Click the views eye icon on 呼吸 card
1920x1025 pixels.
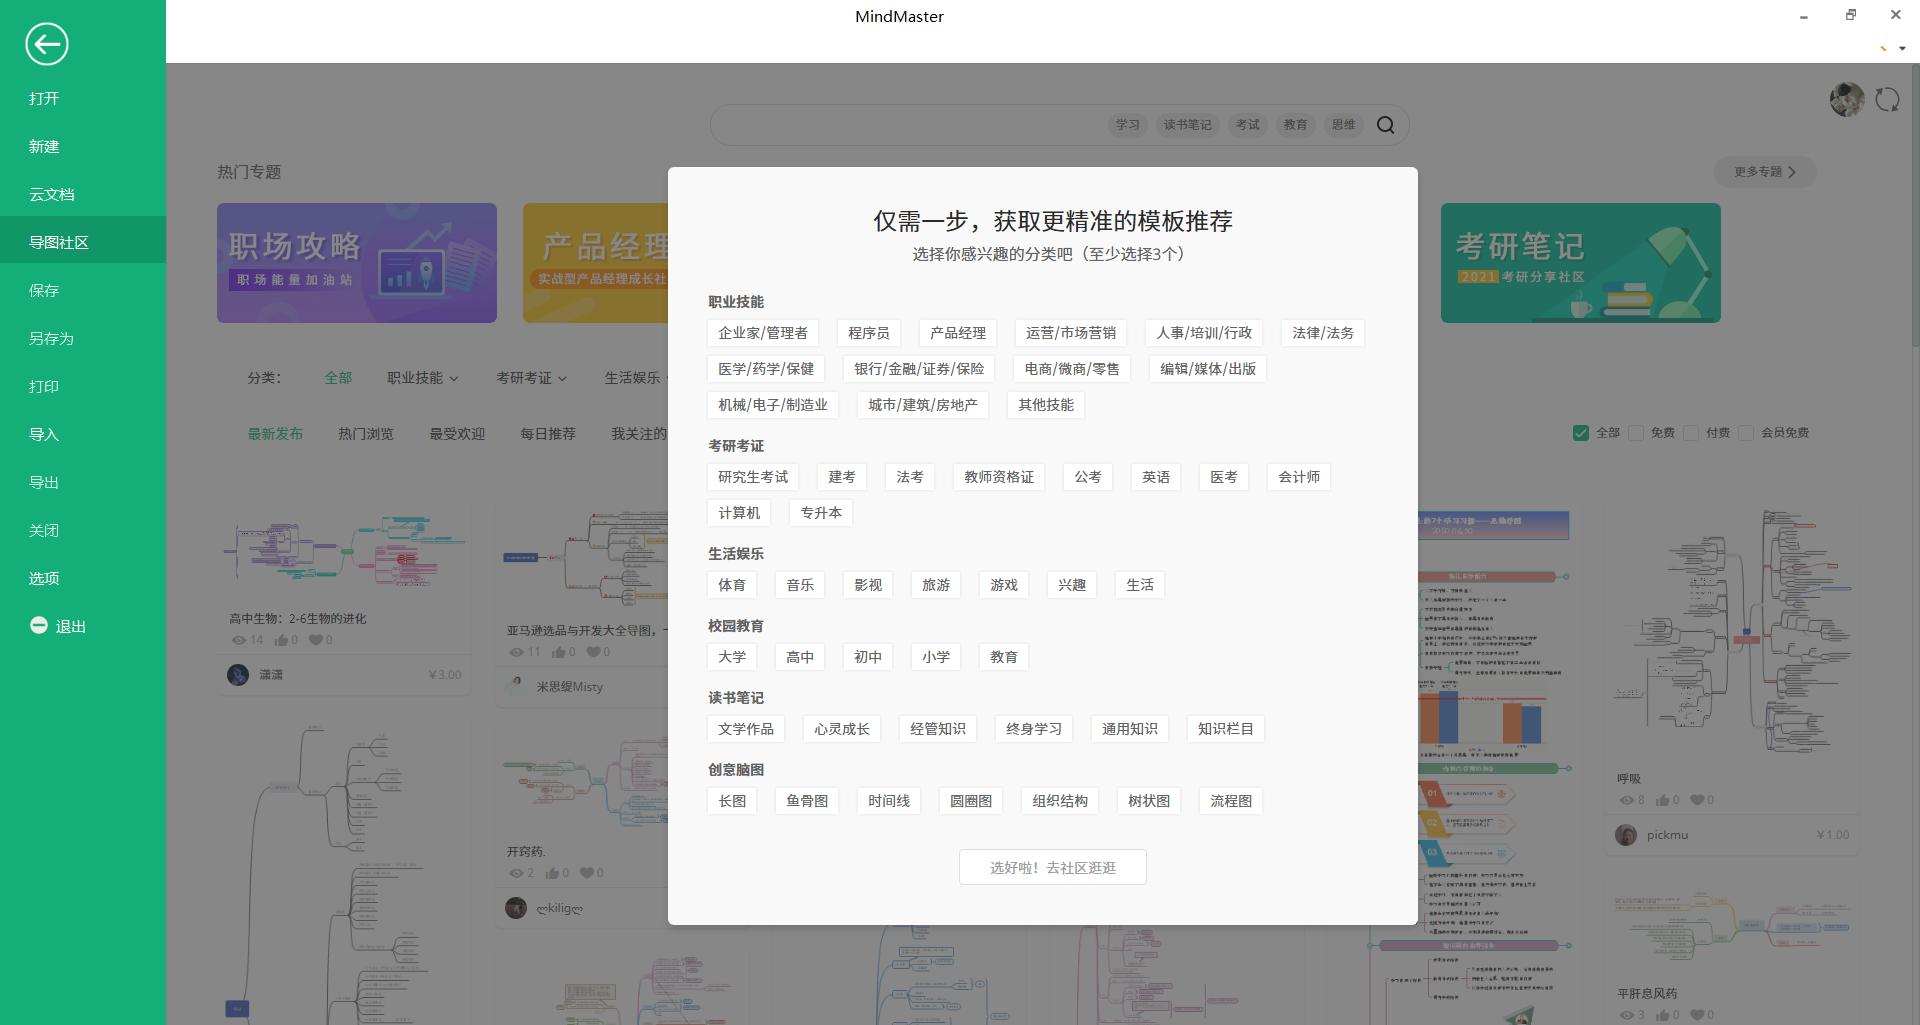1626,799
